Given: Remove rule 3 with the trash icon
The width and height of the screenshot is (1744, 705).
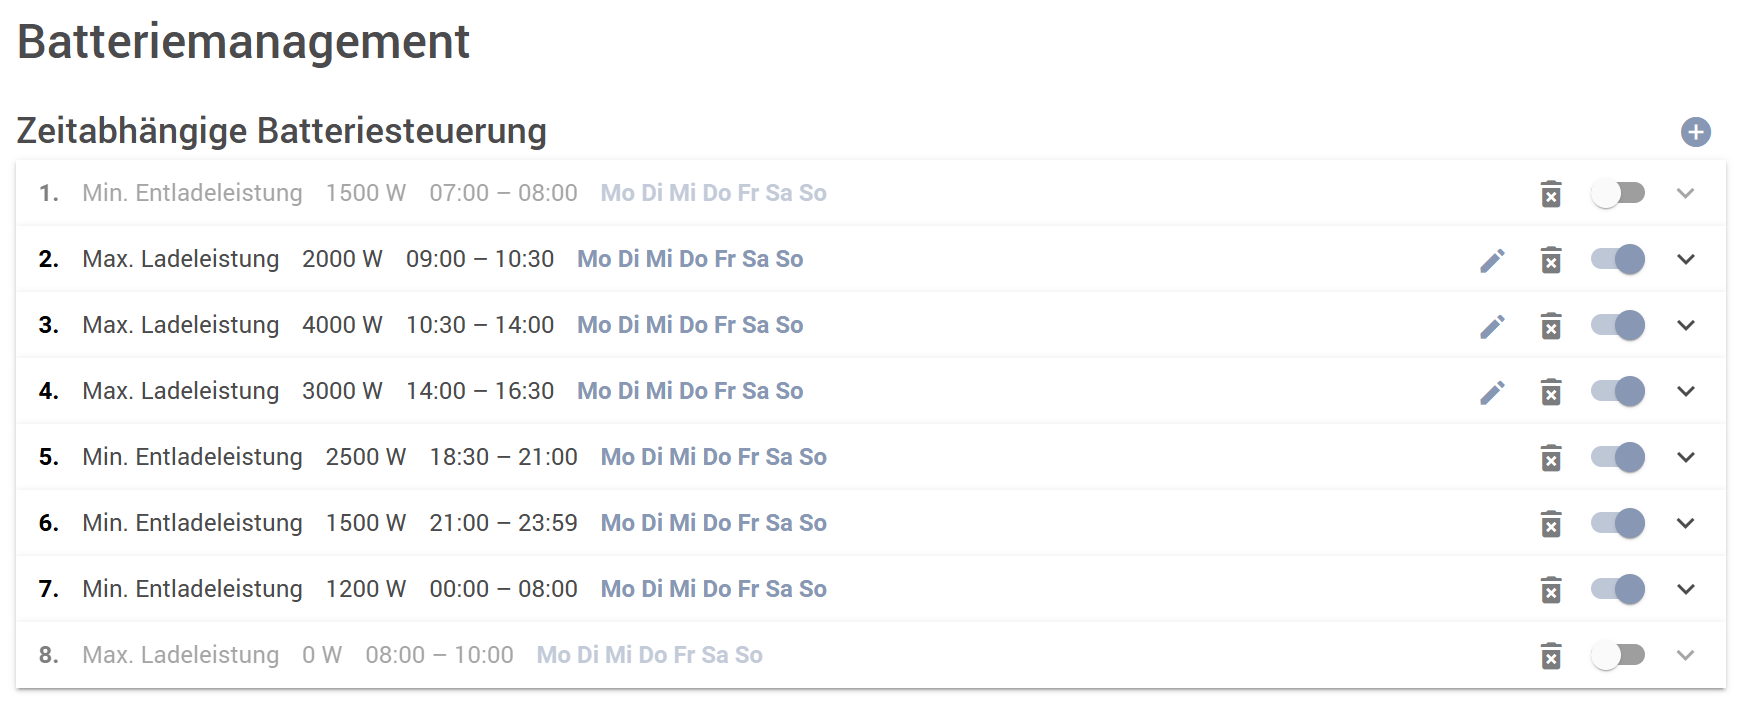Looking at the screenshot, I should (x=1551, y=326).
